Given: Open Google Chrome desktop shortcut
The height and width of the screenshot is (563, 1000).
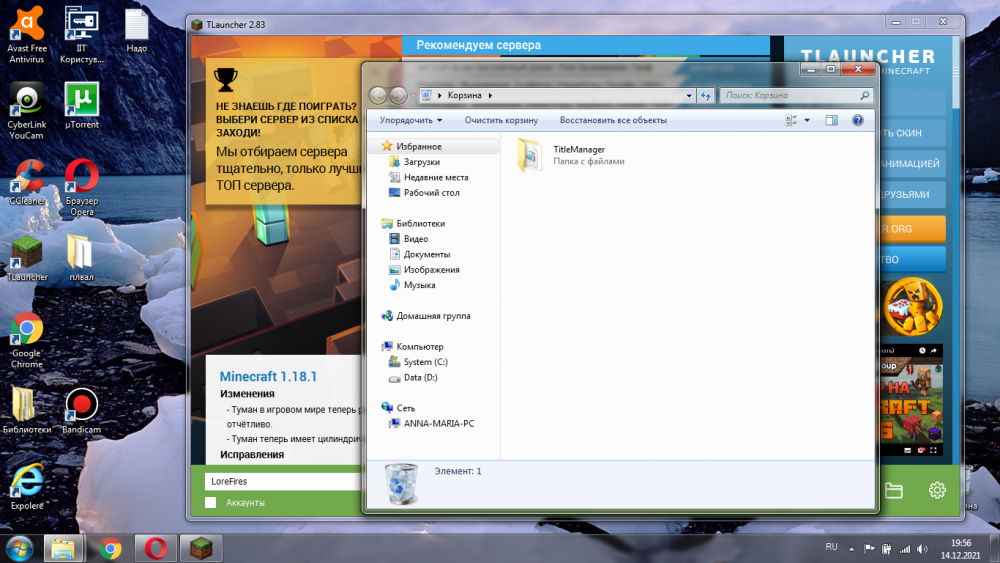Looking at the screenshot, I should coord(26,340).
